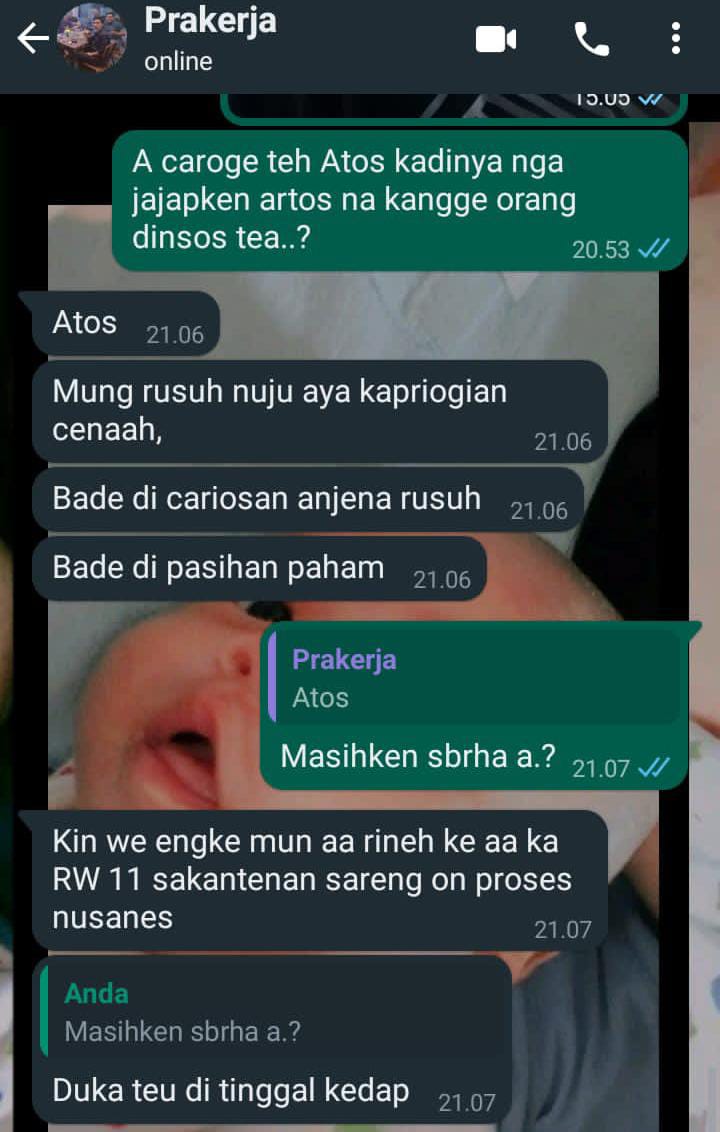Screen dimensions: 720x1132
Task: Select the 'Mung rusuh nuju aya kapriogian' message
Action: click(x=320, y=412)
